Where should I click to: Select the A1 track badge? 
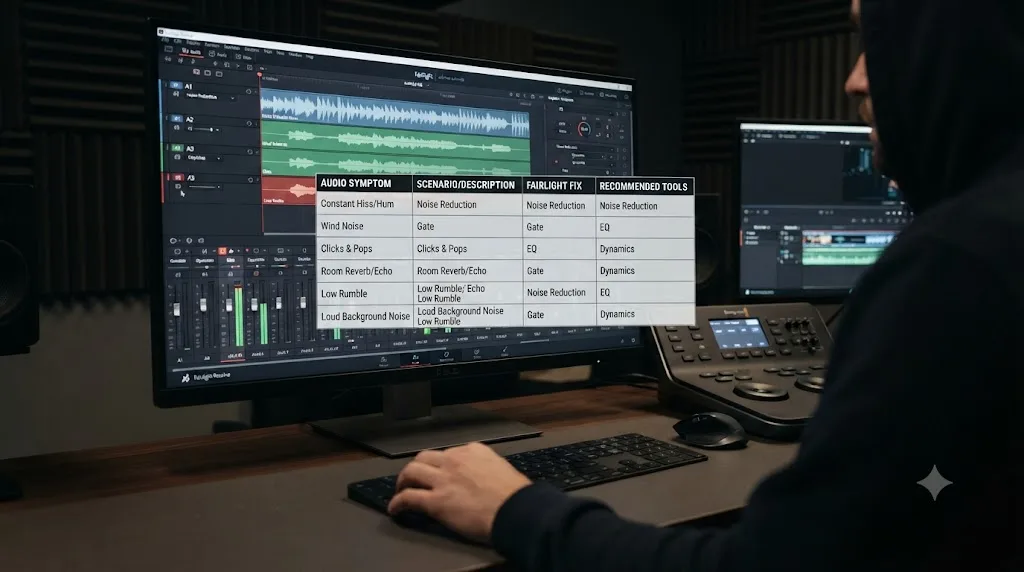point(175,85)
